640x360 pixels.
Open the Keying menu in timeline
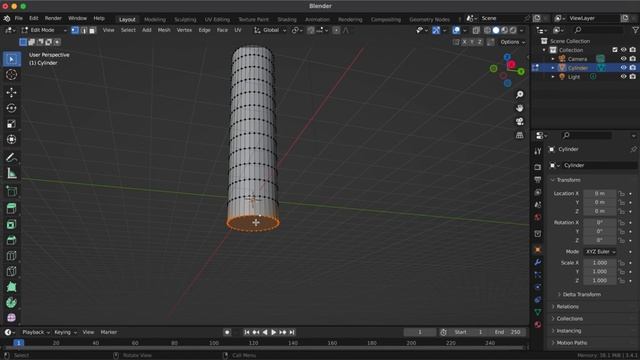[65, 332]
